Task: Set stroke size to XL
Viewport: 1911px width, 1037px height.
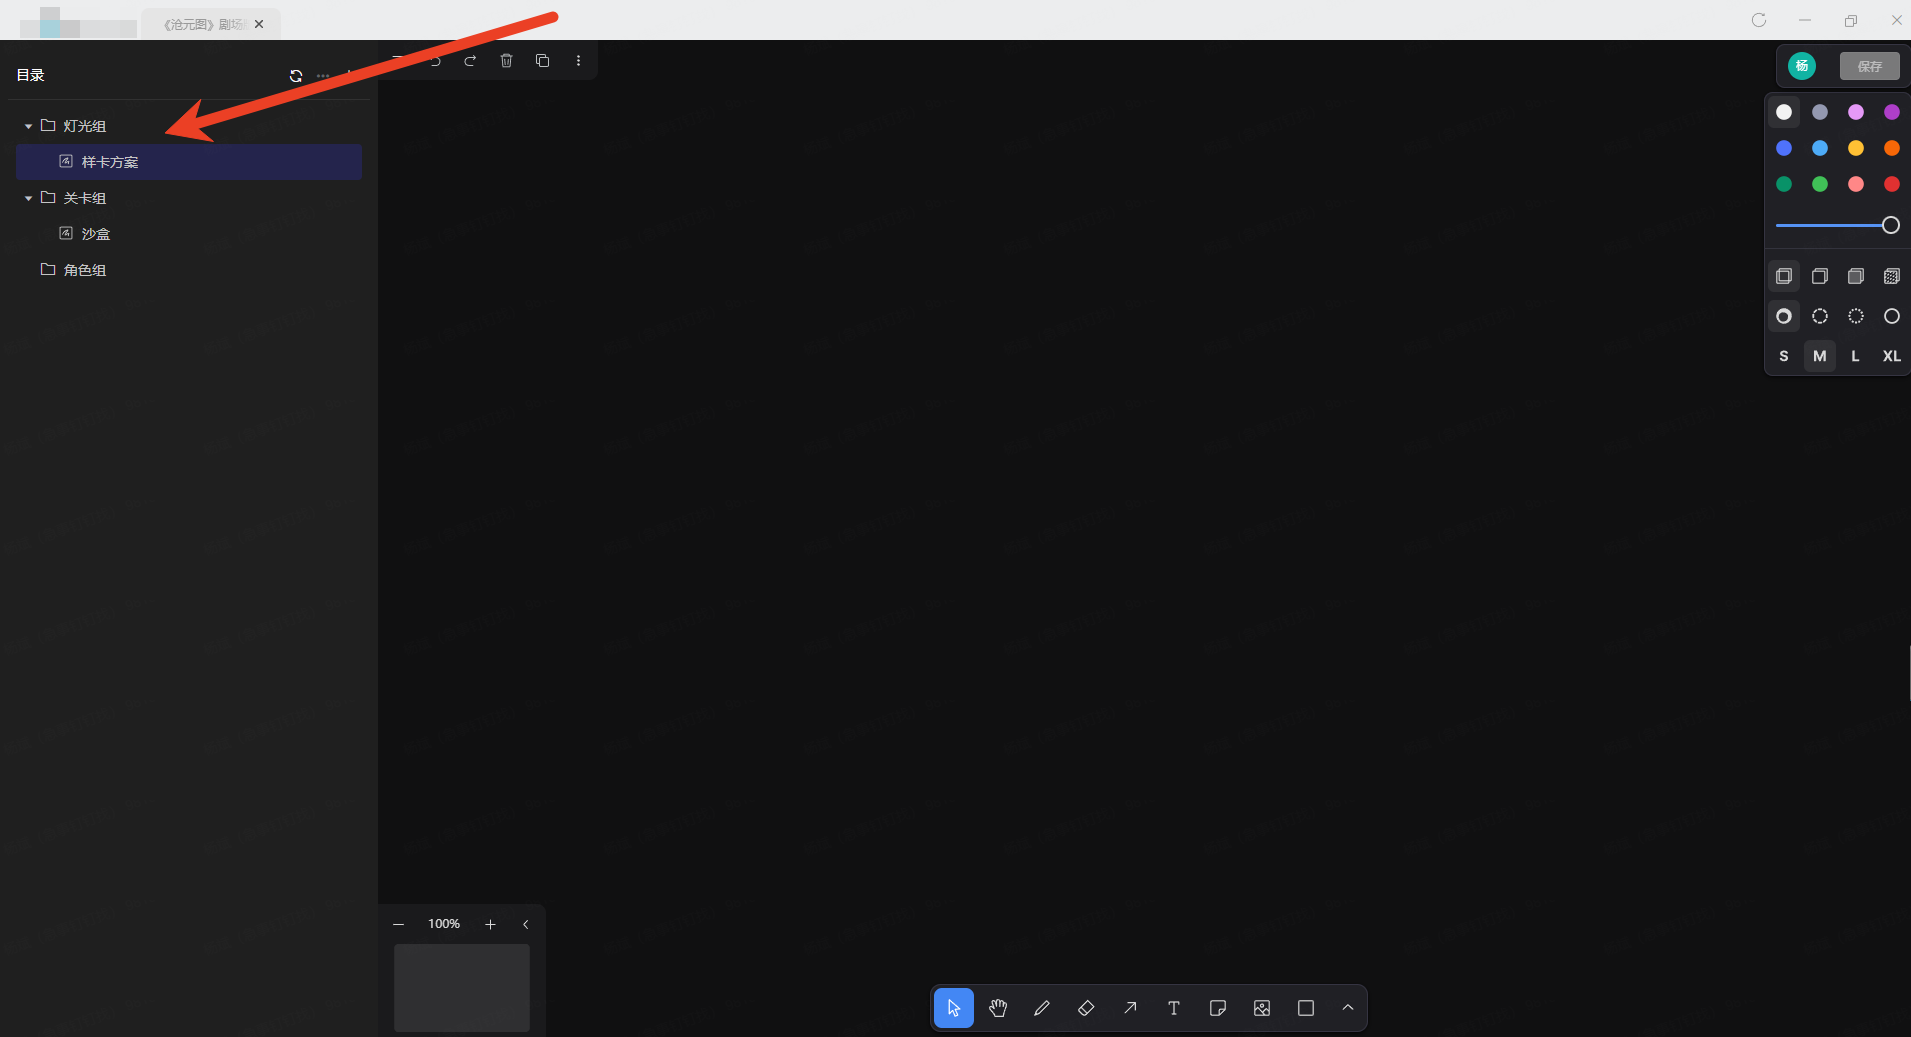Action: (1892, 356)
